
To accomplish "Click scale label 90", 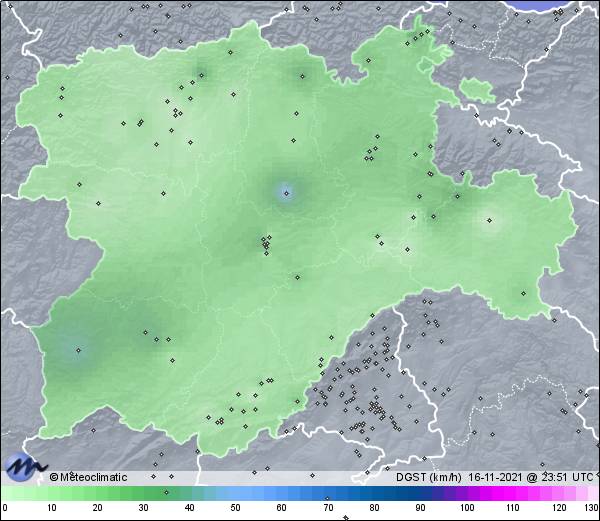I will tap(421, 508).
